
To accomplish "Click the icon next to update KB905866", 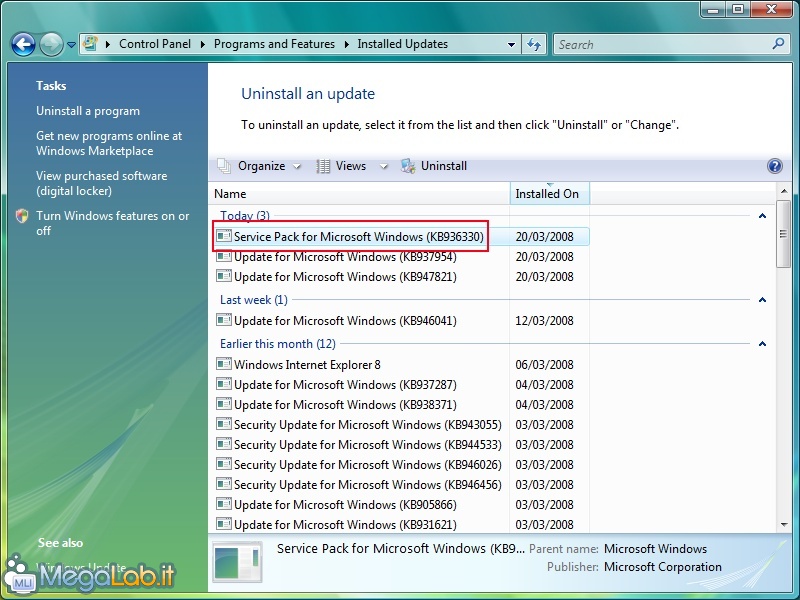I will pyautogui.click(x=223, y=504).
